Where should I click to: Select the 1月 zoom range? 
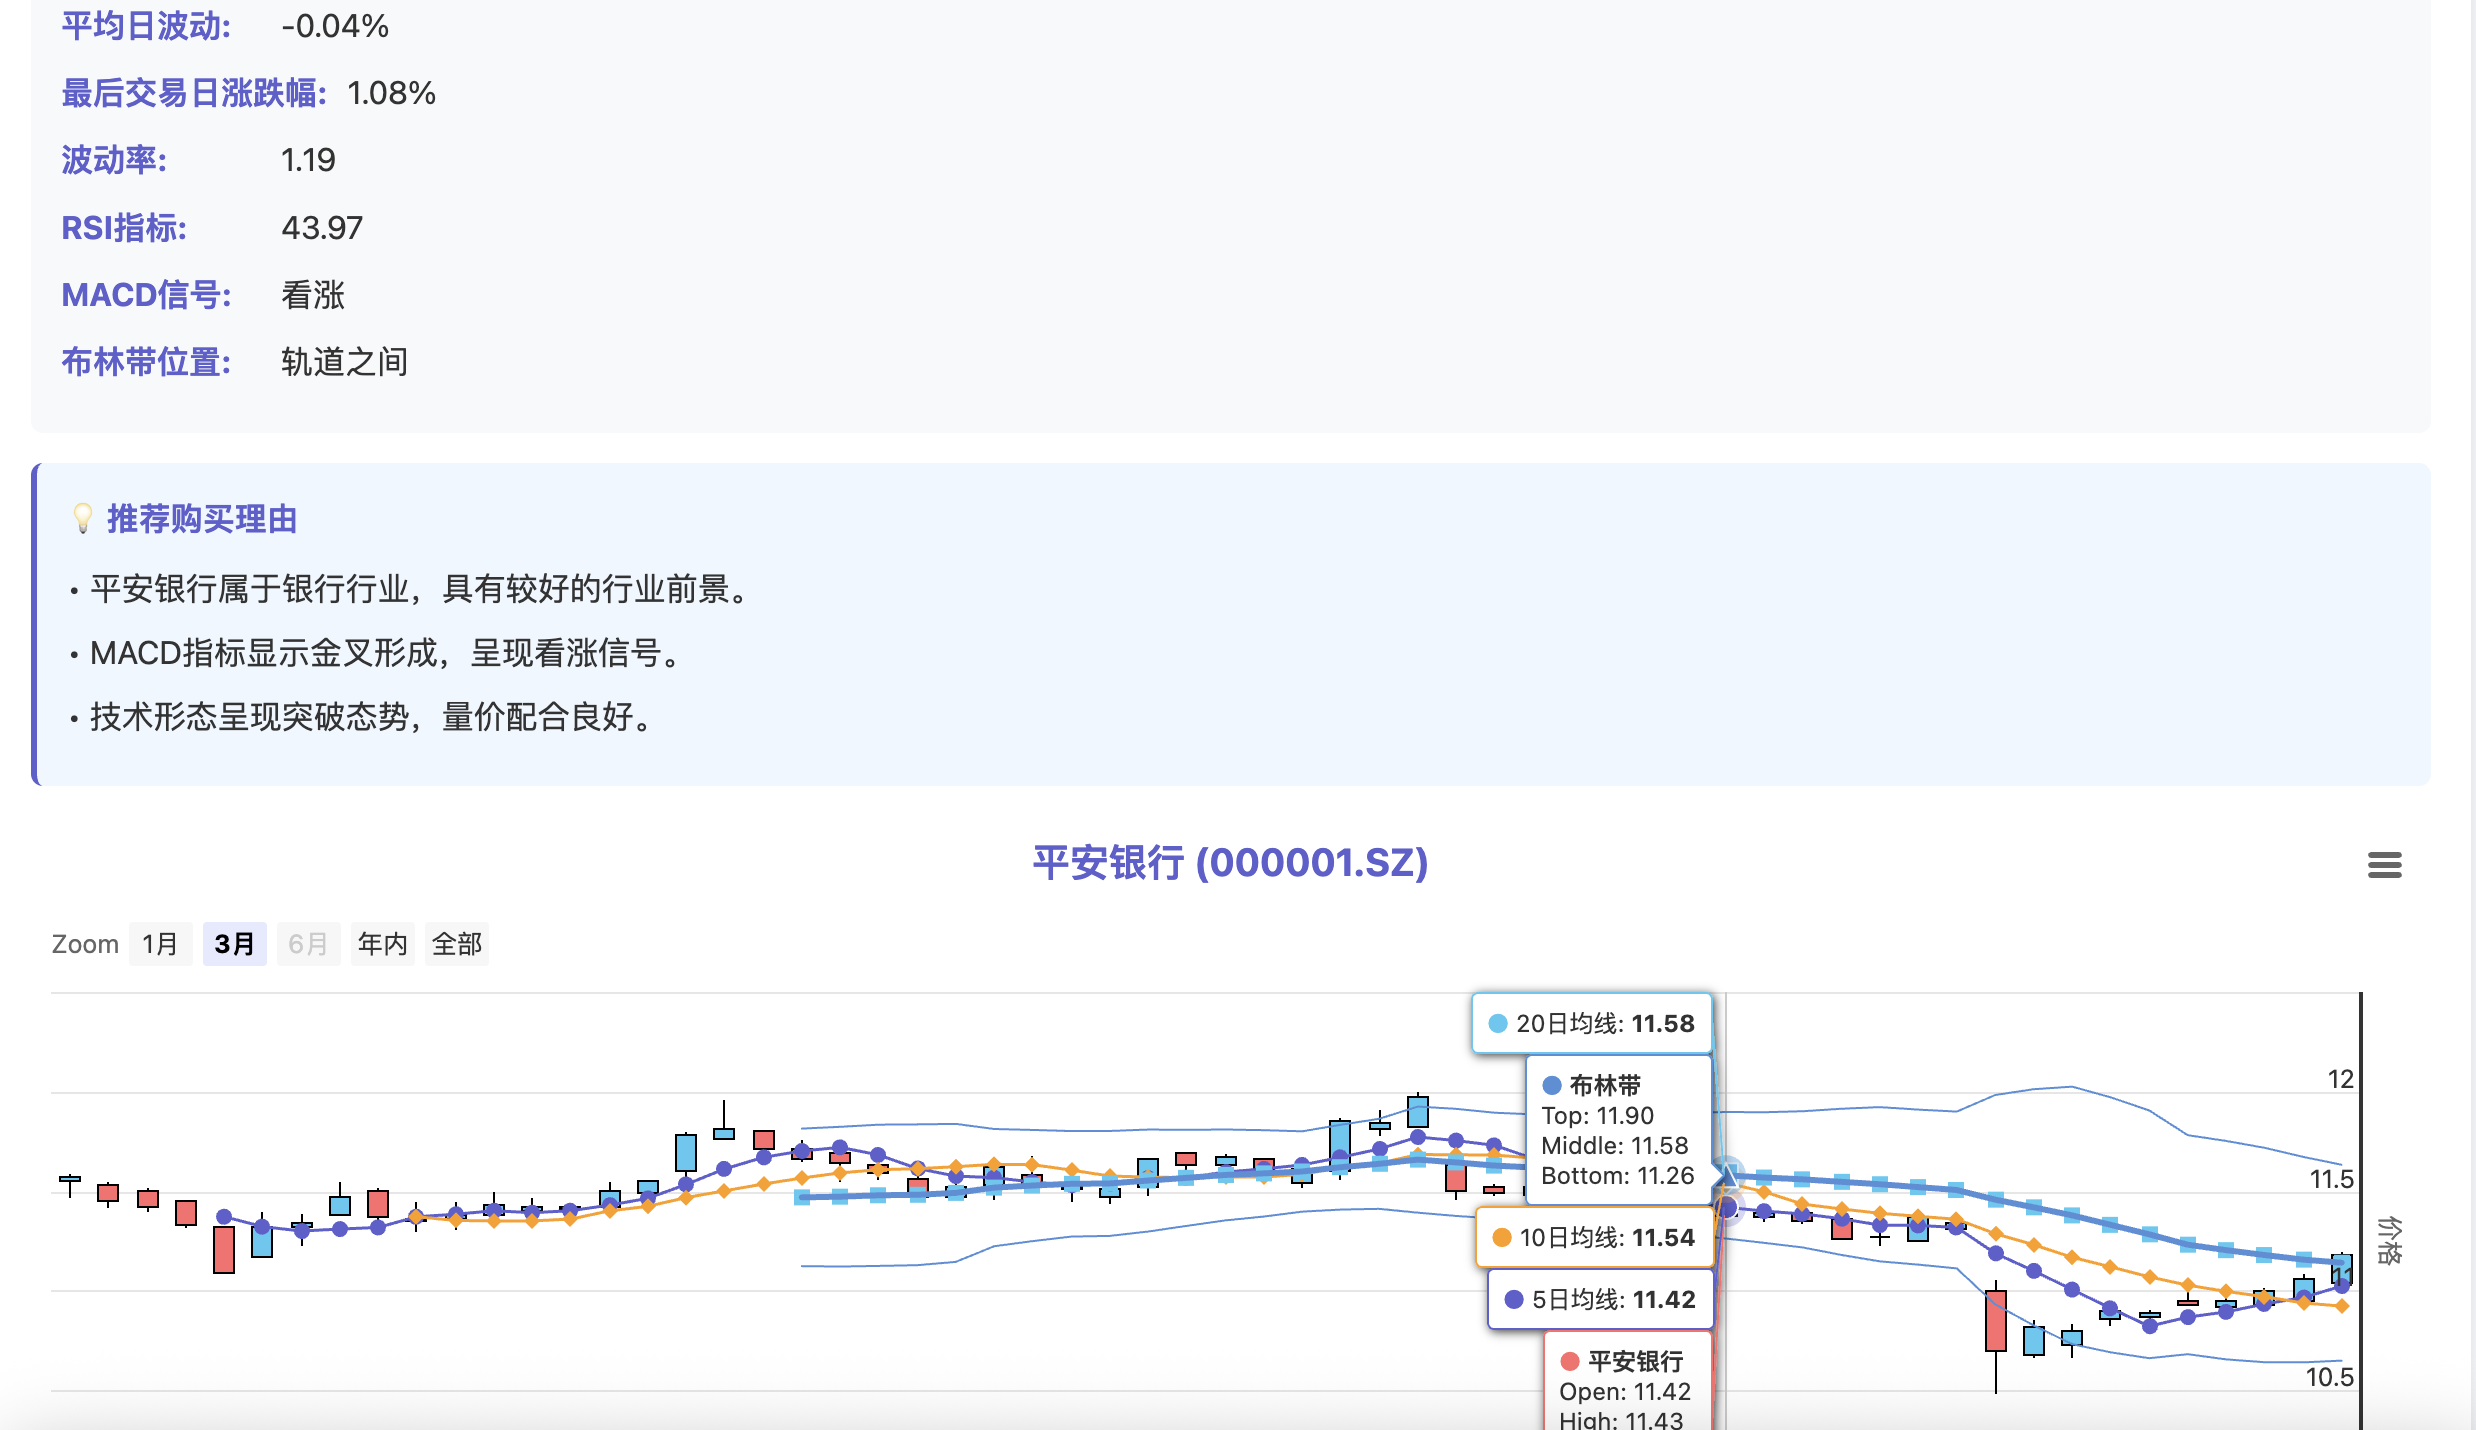pyautogui.click(x=160, y=944)
